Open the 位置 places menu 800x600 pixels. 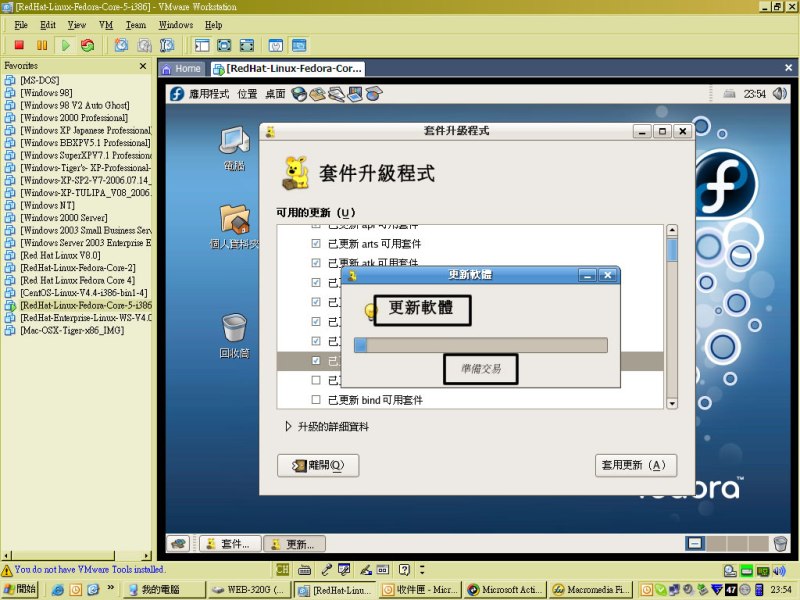click(x=247, y=94)
